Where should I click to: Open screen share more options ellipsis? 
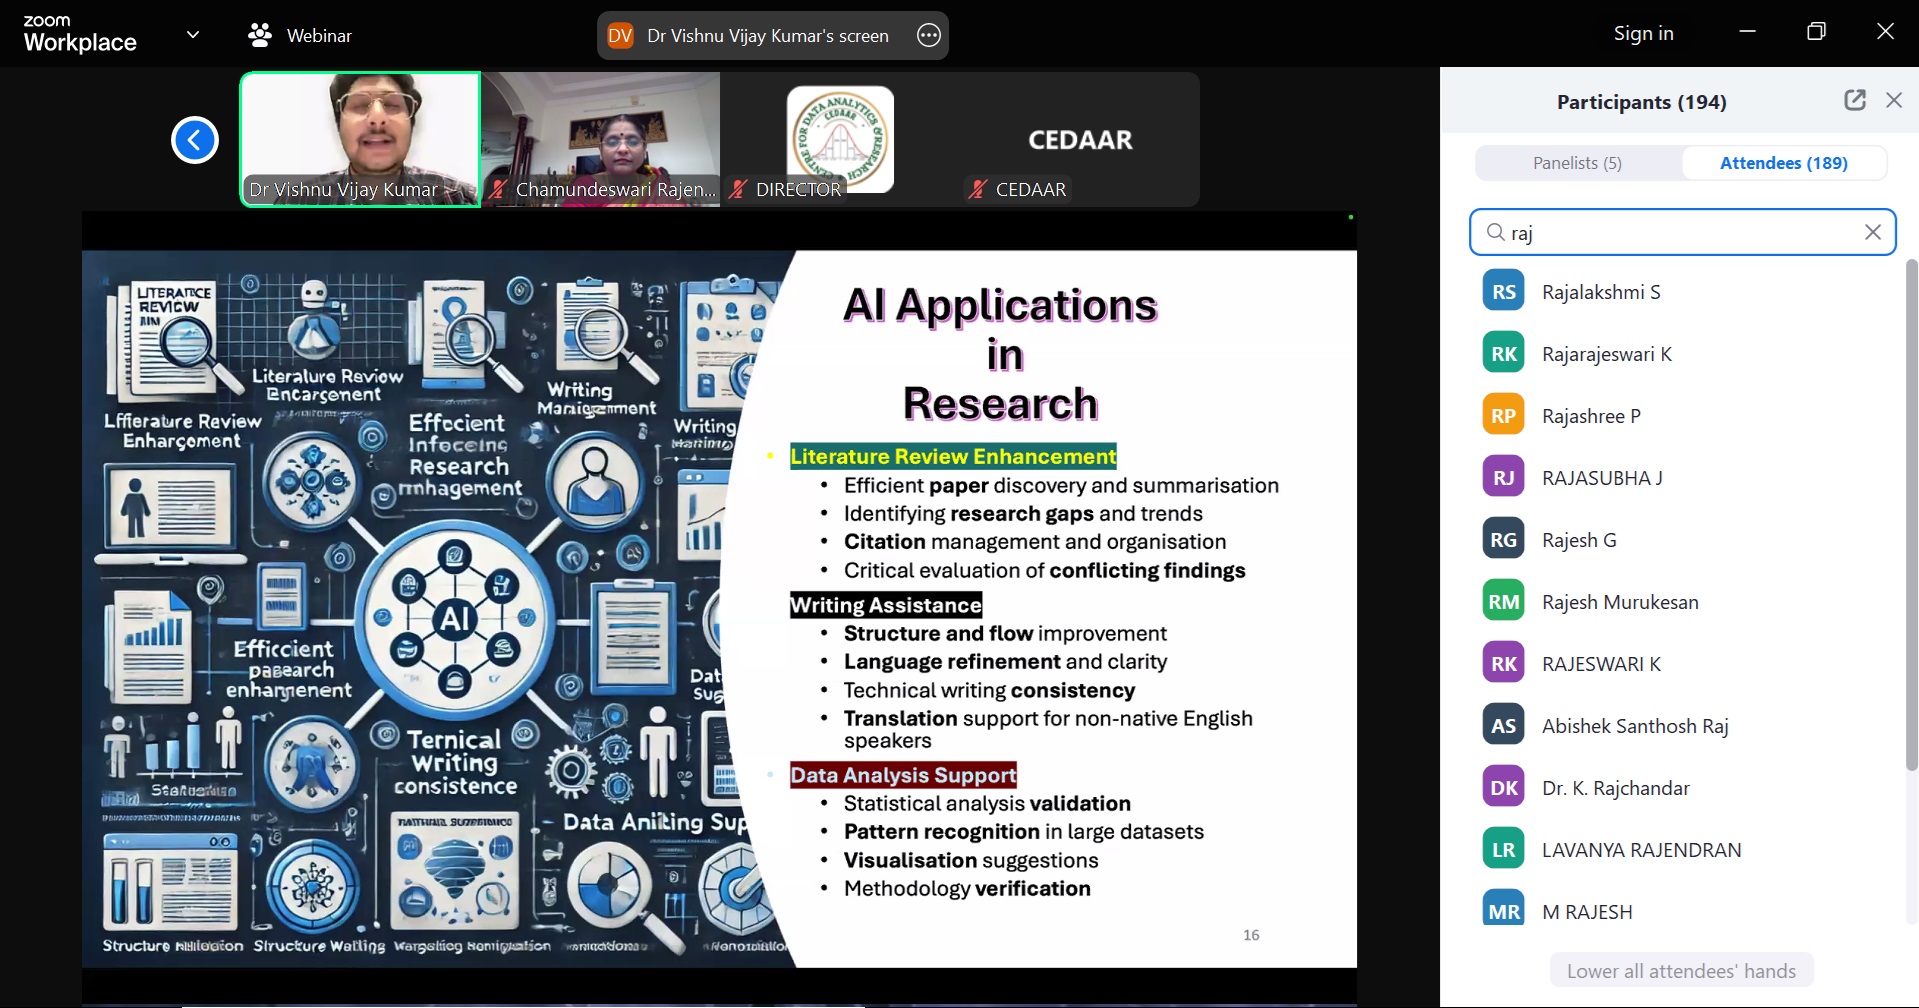click(x=928, y=36)
